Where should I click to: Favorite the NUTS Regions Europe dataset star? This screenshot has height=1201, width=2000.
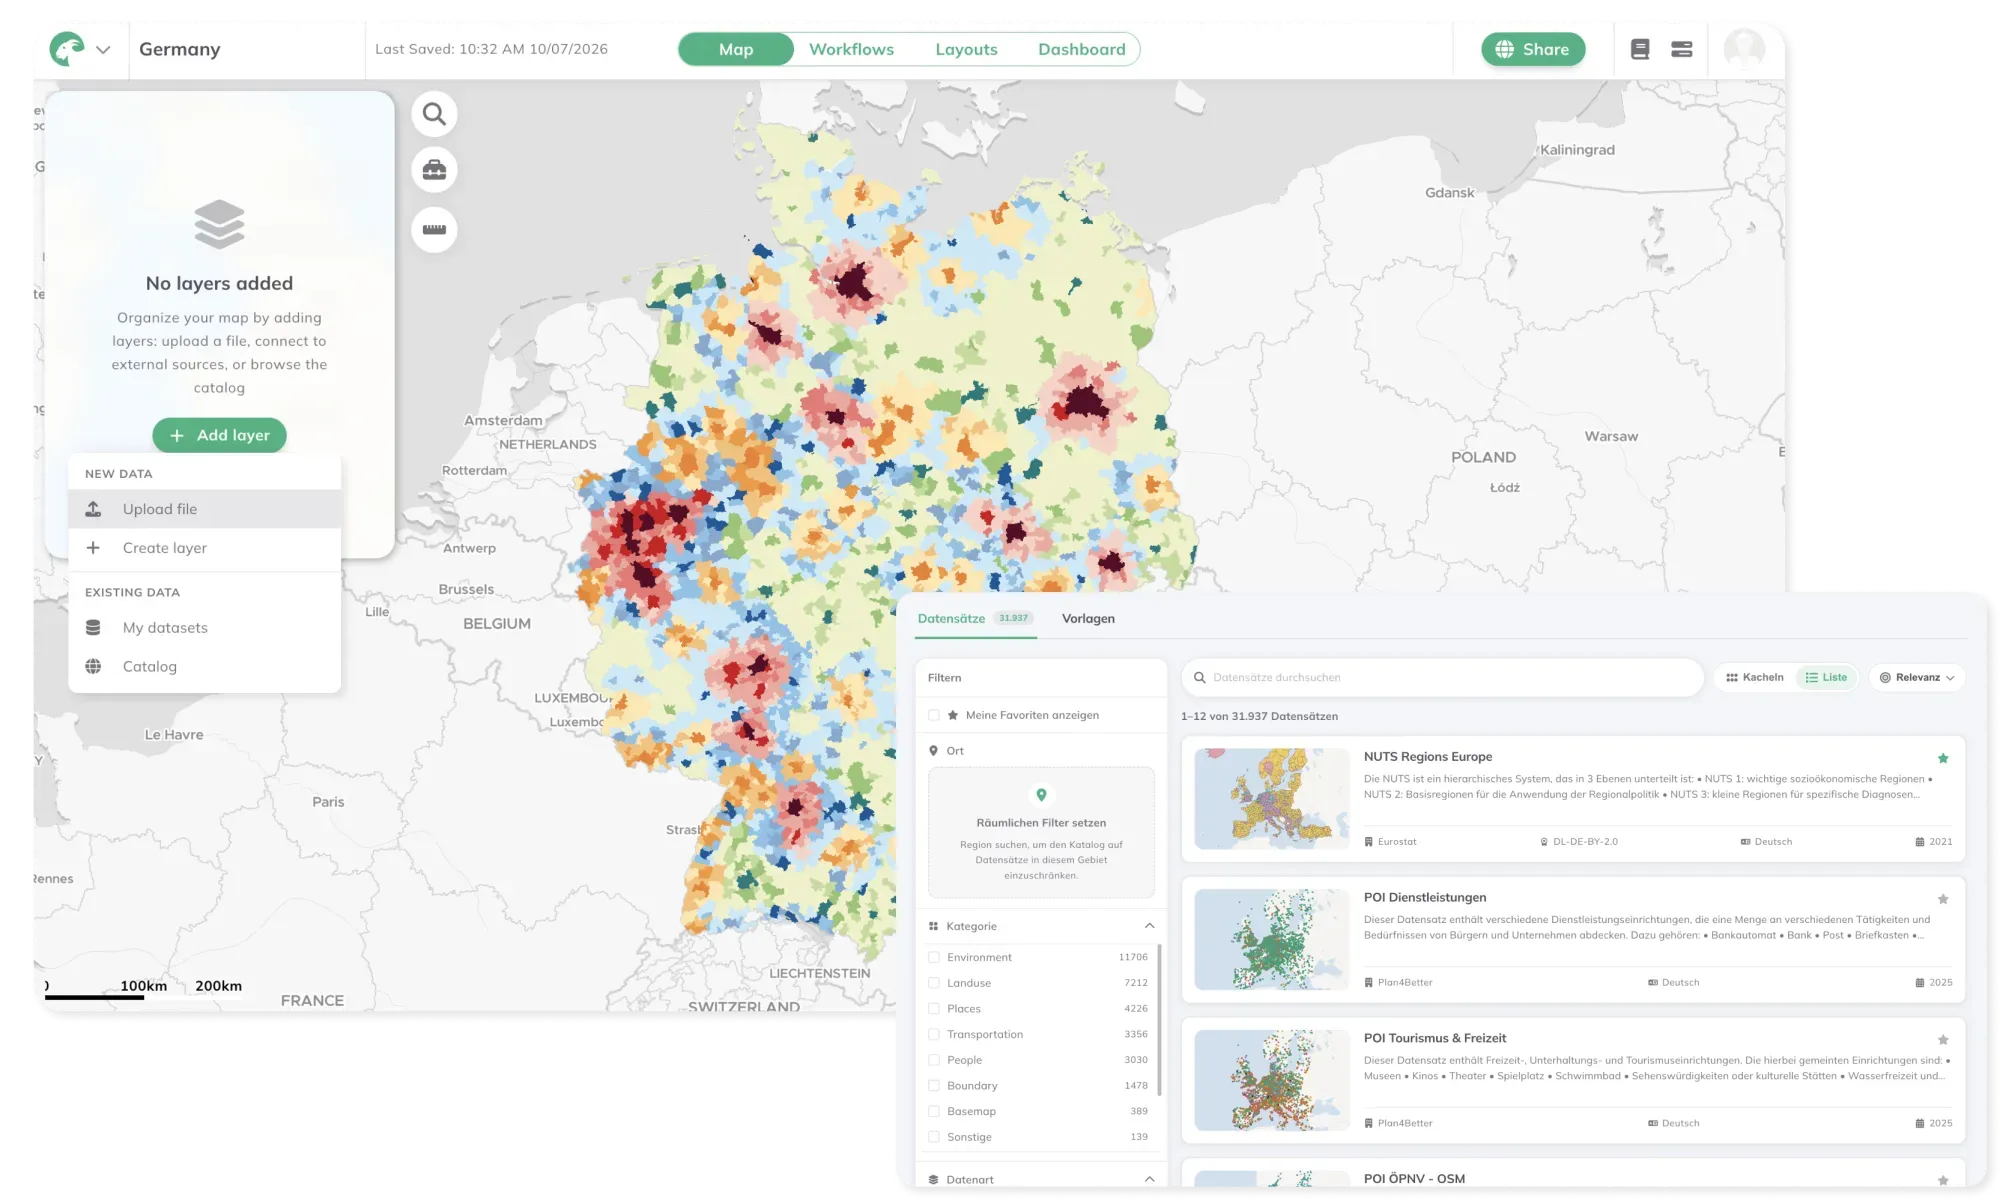[x=1943, y=758]
